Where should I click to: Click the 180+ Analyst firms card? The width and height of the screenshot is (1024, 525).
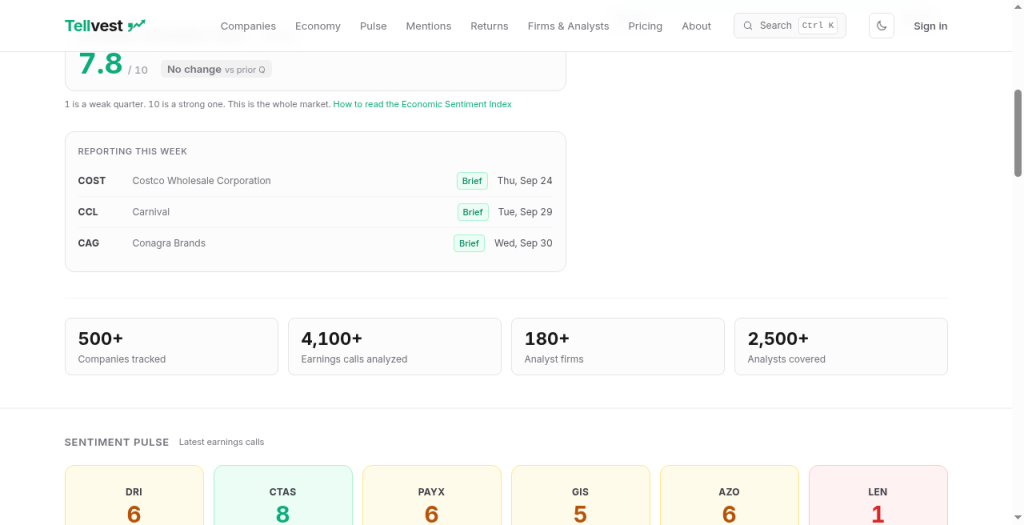pos(618,347)
